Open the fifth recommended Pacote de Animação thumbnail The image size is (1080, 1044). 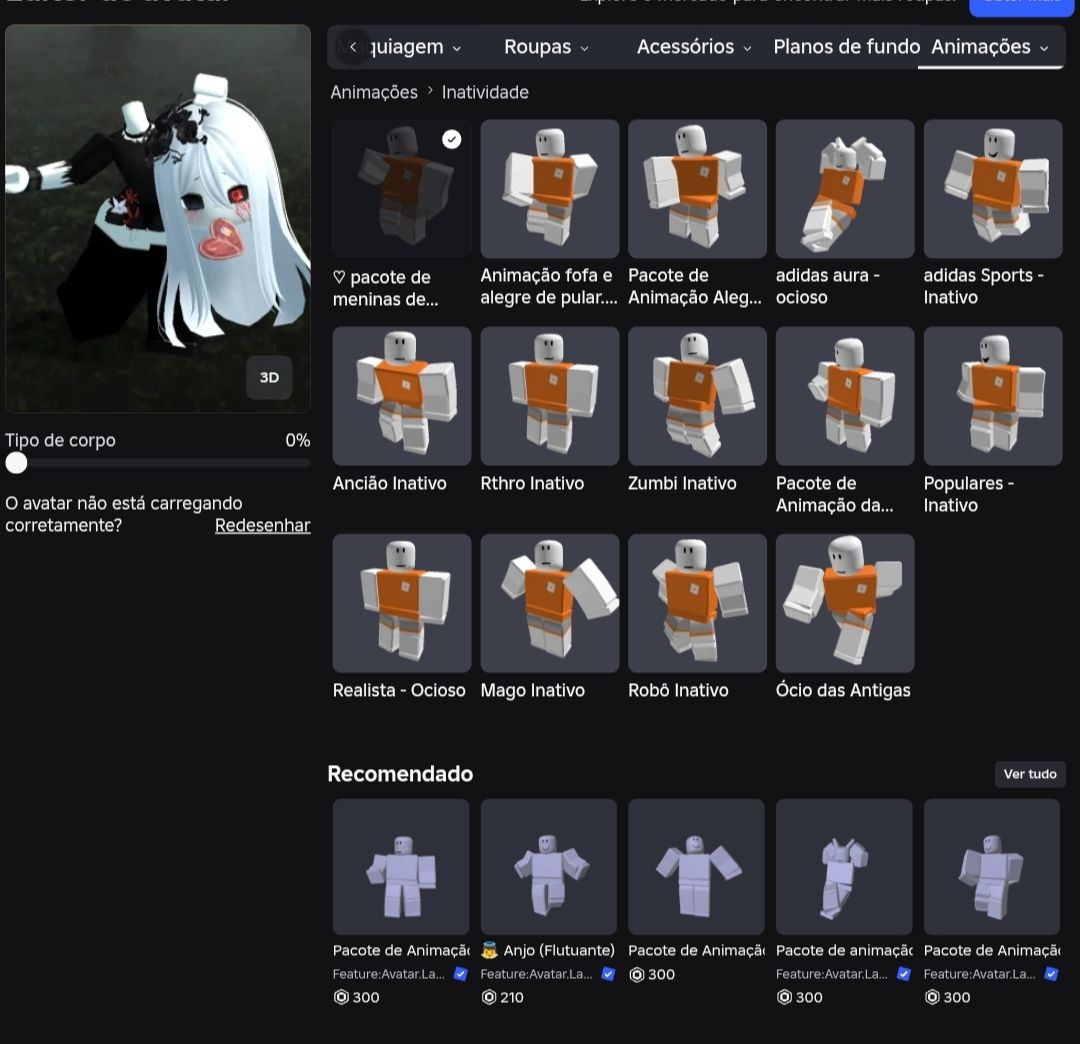tap(992, 867)
